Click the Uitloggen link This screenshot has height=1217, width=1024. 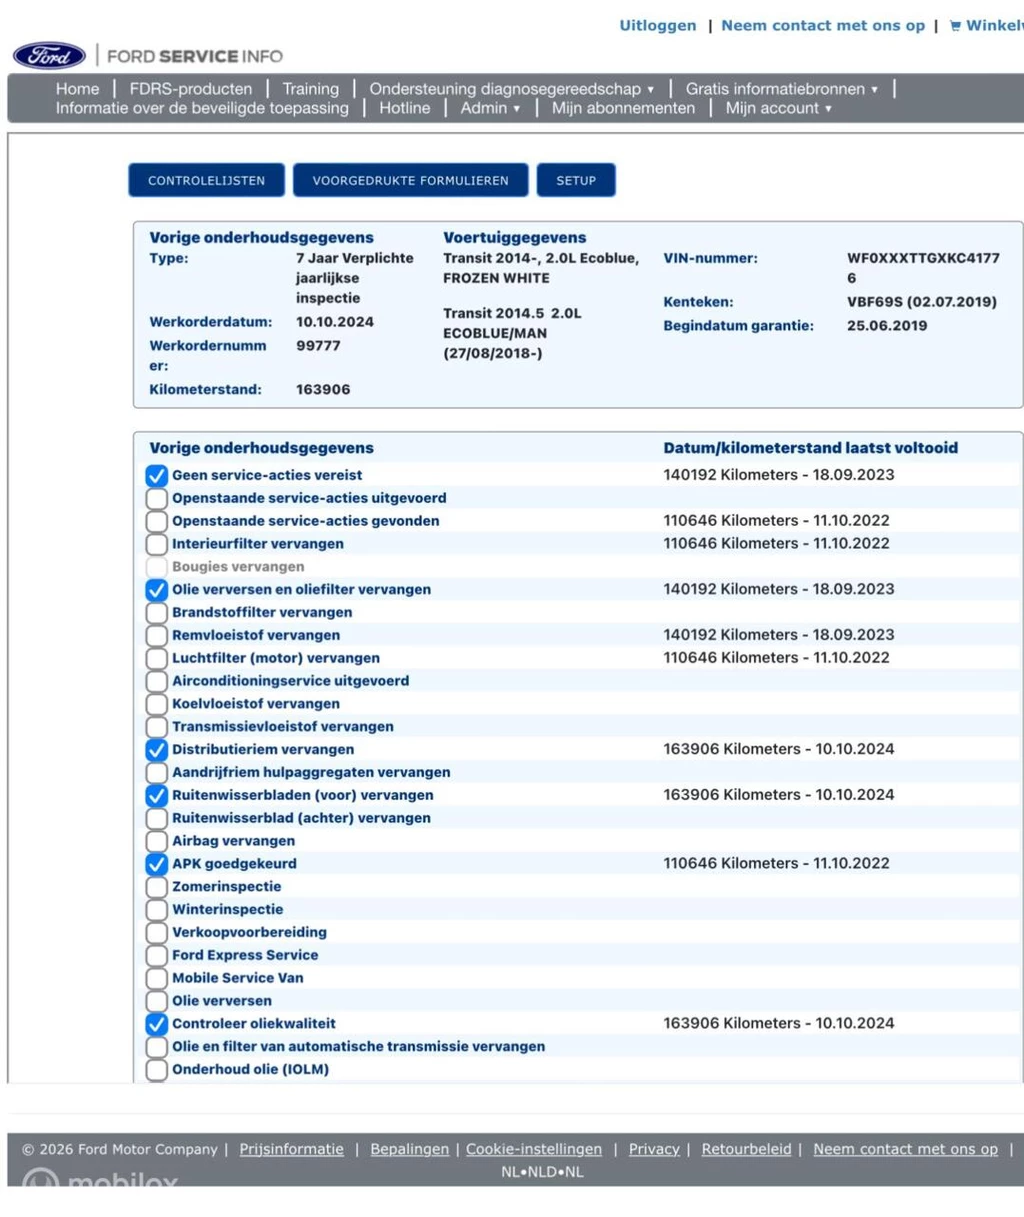click(x=657, y=26)
